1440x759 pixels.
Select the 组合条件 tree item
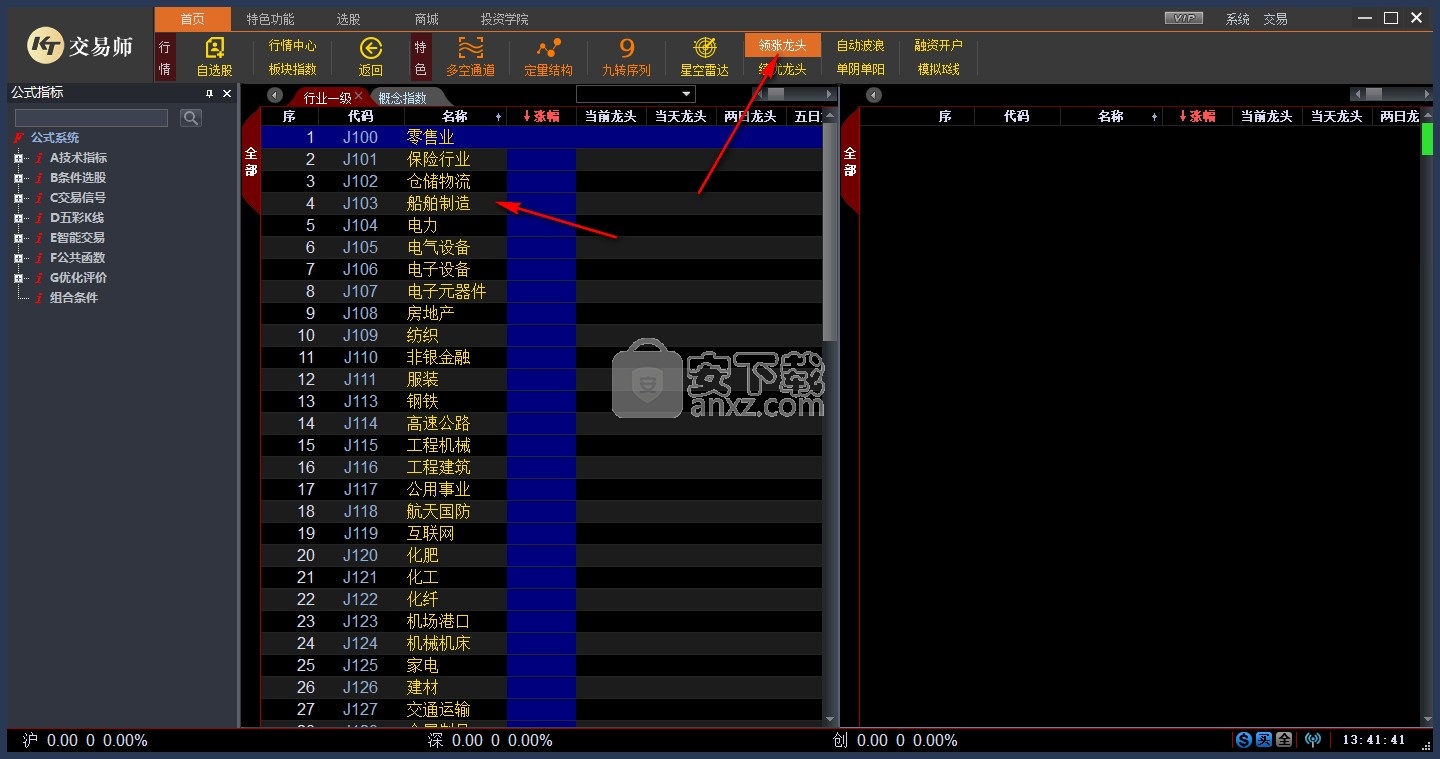[x=74, y=298]
